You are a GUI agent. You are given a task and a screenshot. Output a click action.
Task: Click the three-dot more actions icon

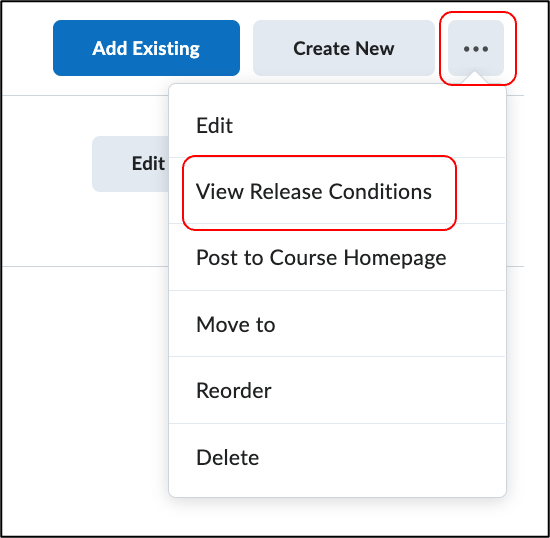click(x=476, y=48)
